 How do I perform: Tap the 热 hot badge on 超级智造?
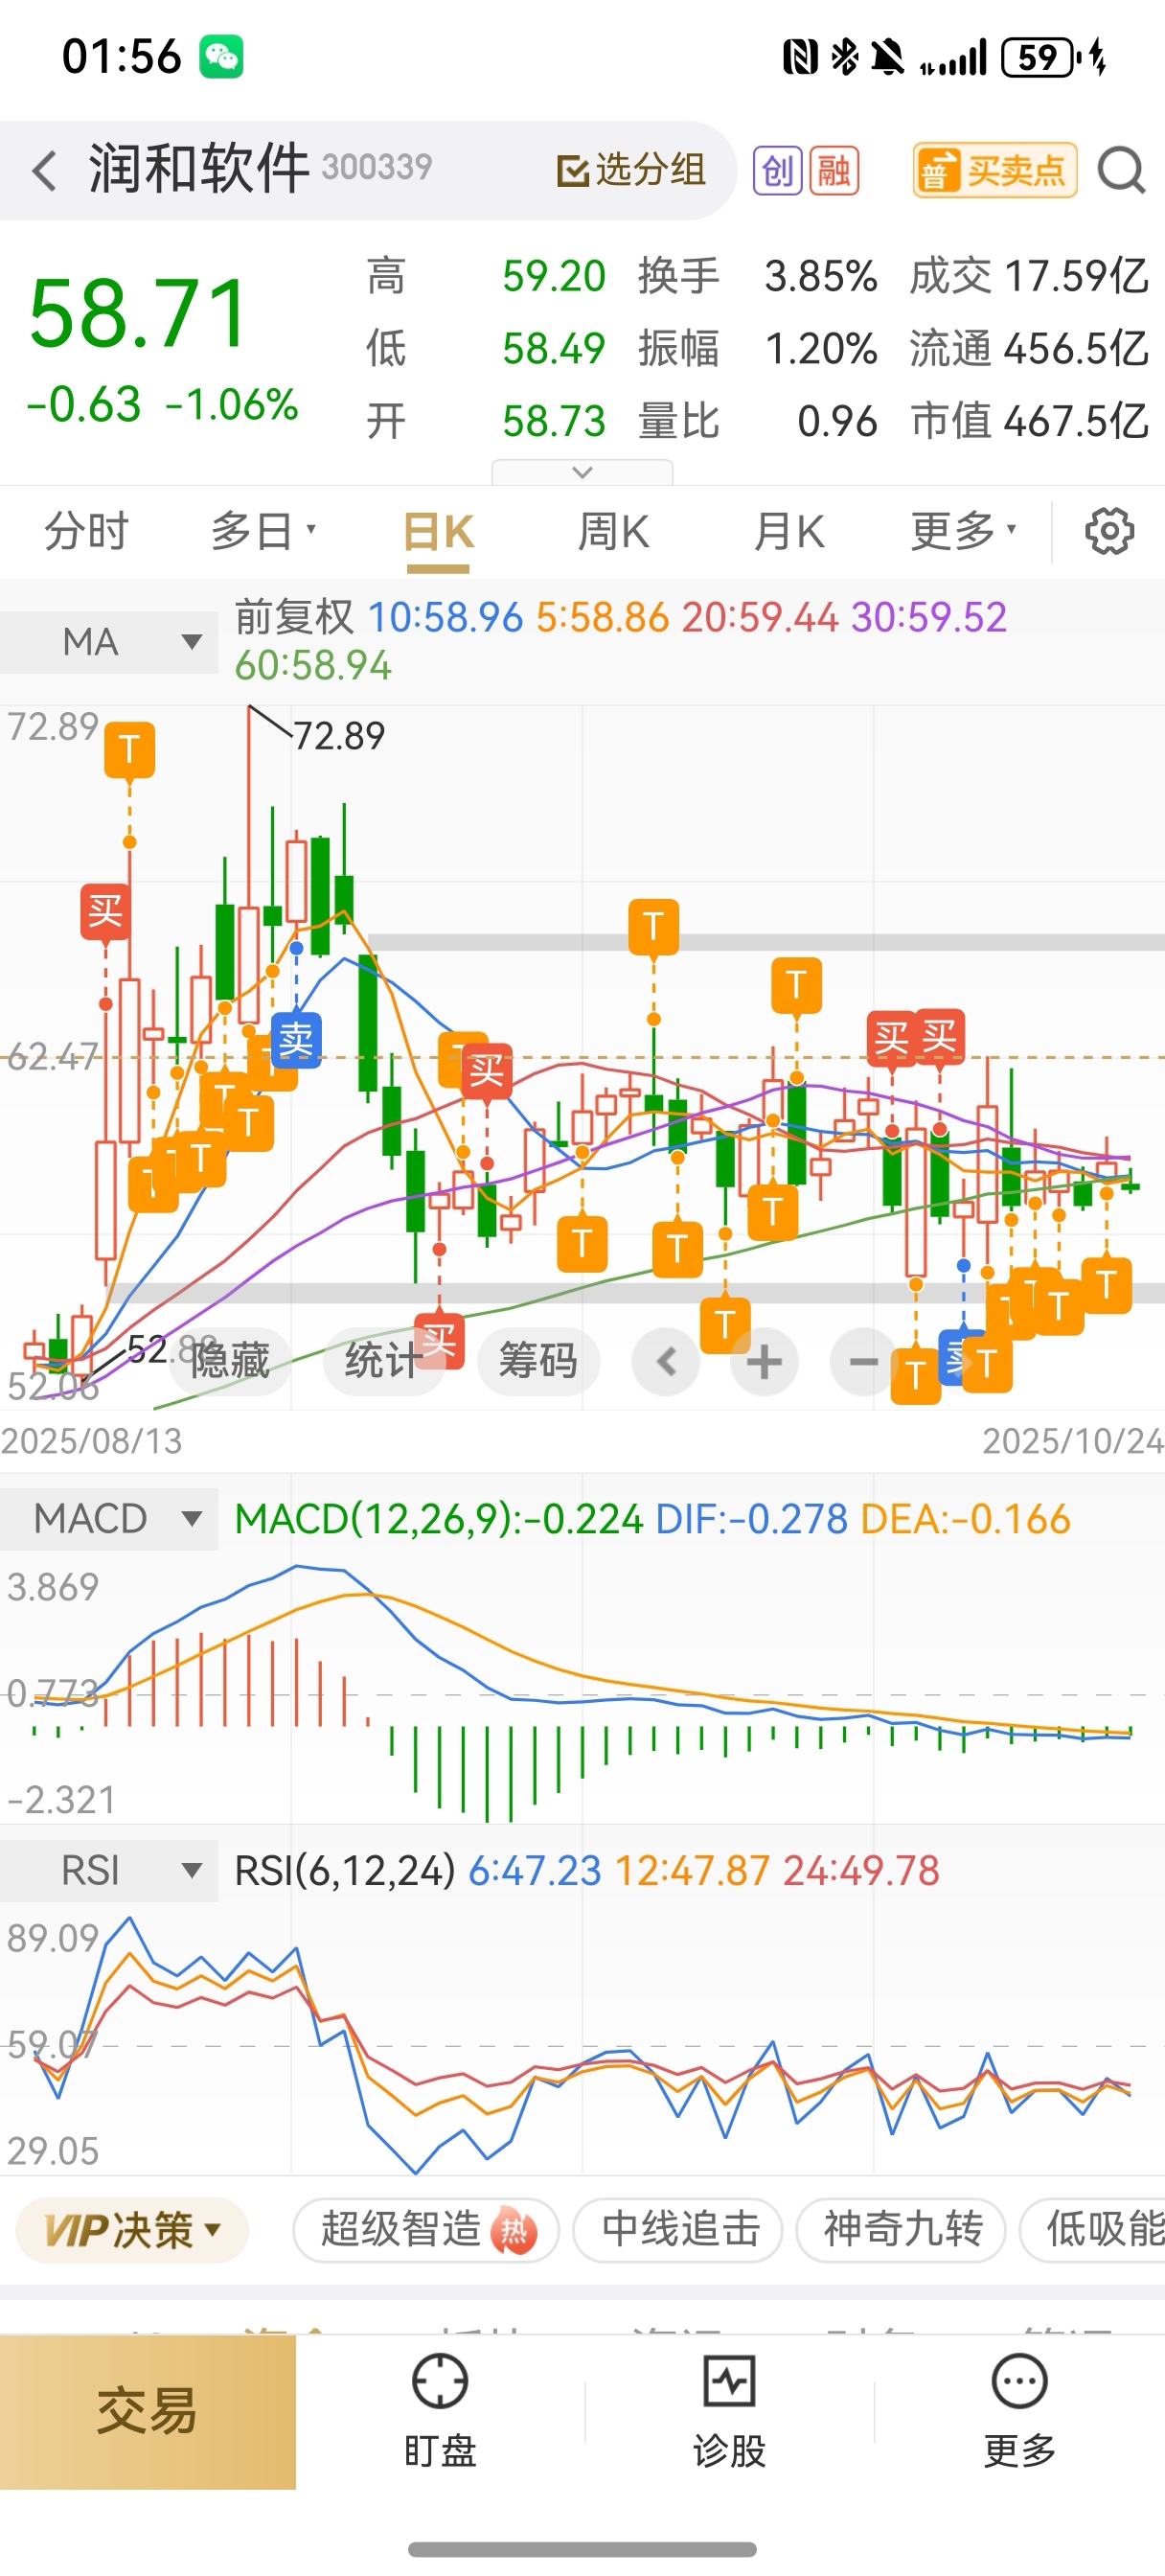coord(513,2230)
